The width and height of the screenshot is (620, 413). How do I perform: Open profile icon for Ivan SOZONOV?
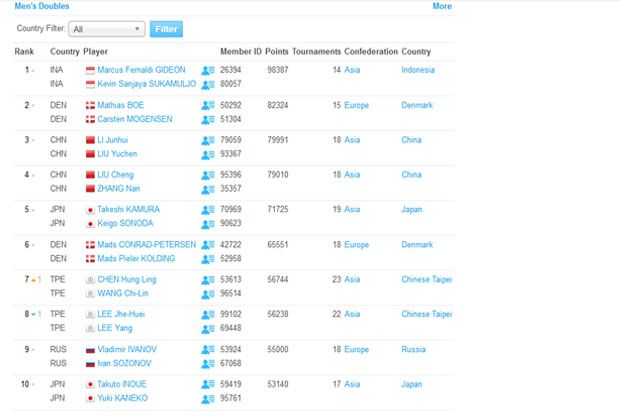point(208,364)
